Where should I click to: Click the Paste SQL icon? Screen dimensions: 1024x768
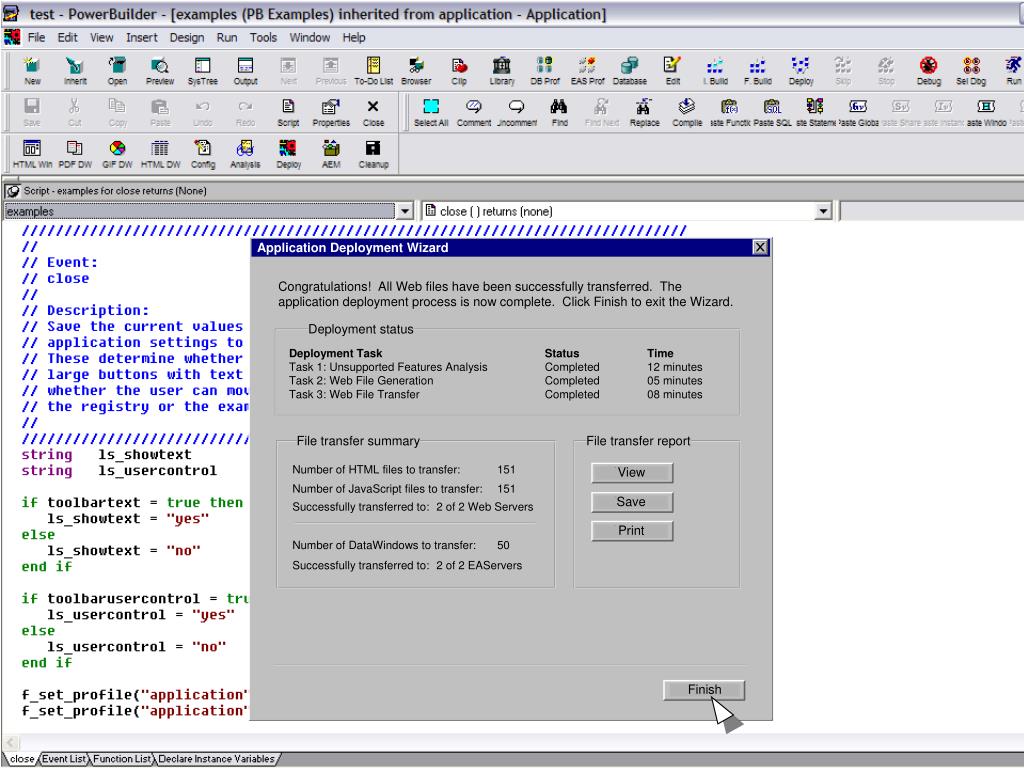point(773,112)
